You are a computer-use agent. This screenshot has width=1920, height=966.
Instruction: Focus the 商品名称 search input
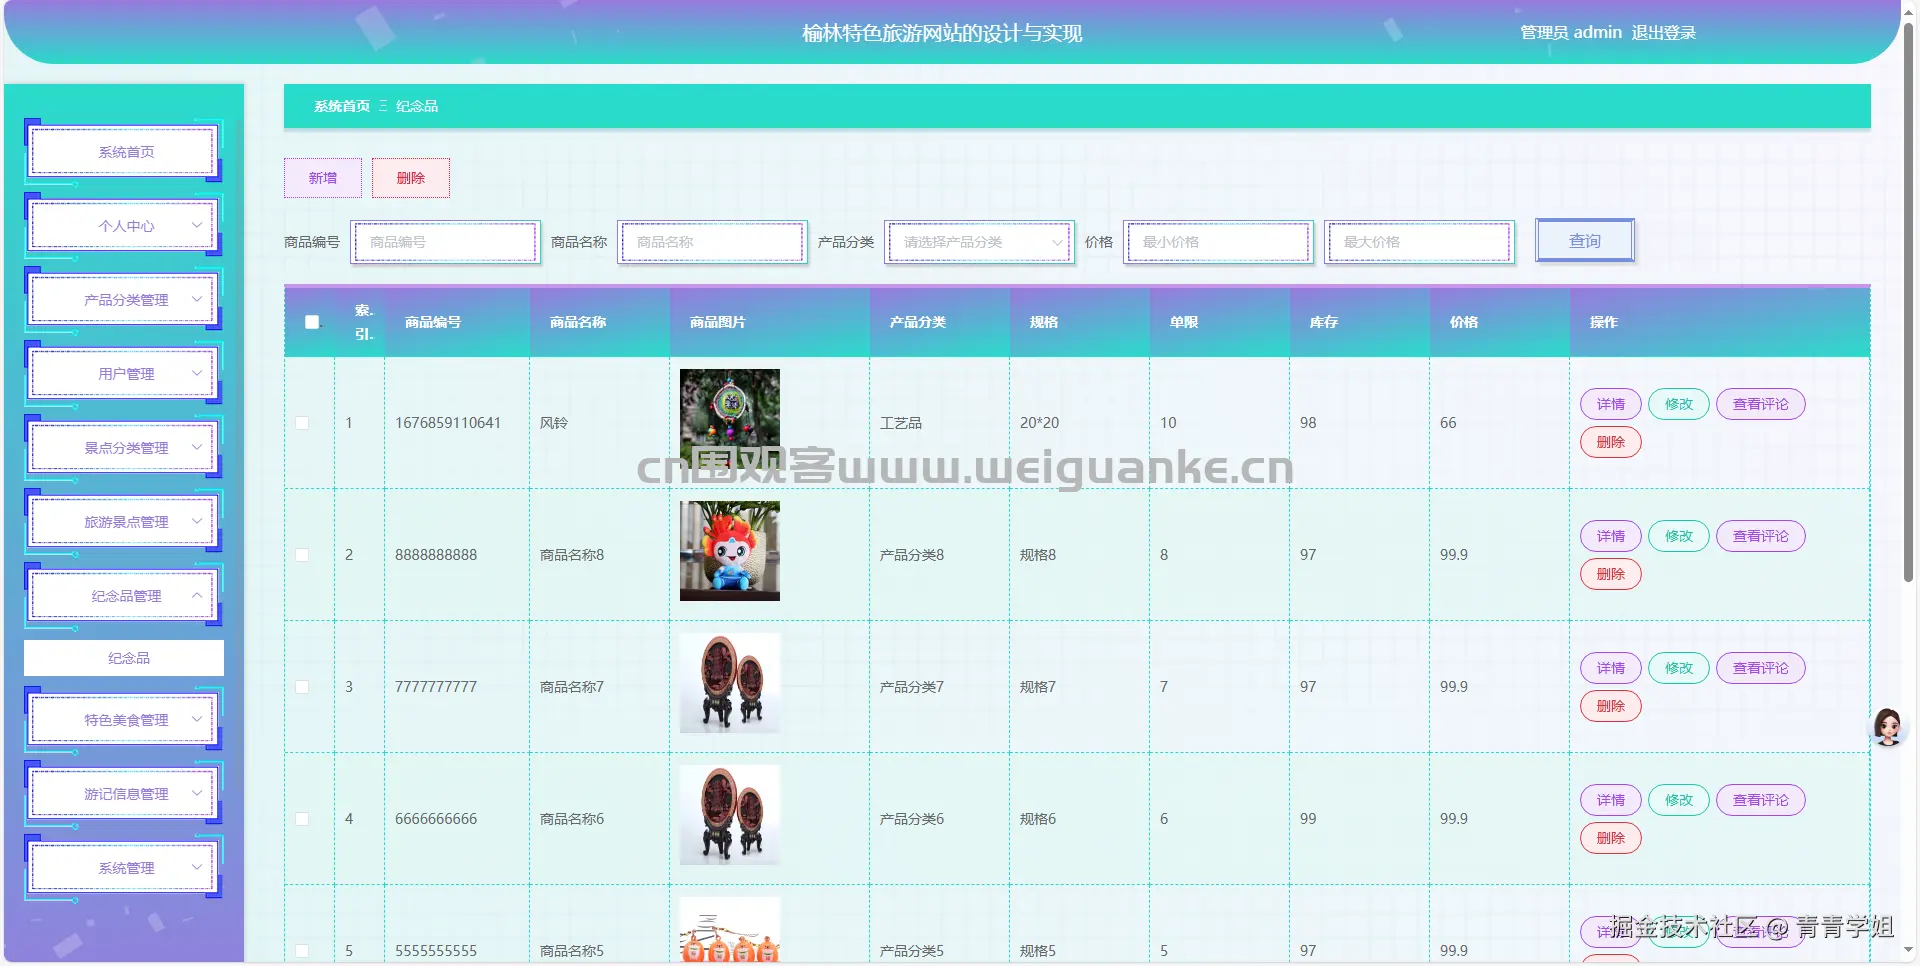[x=712, y=242]
